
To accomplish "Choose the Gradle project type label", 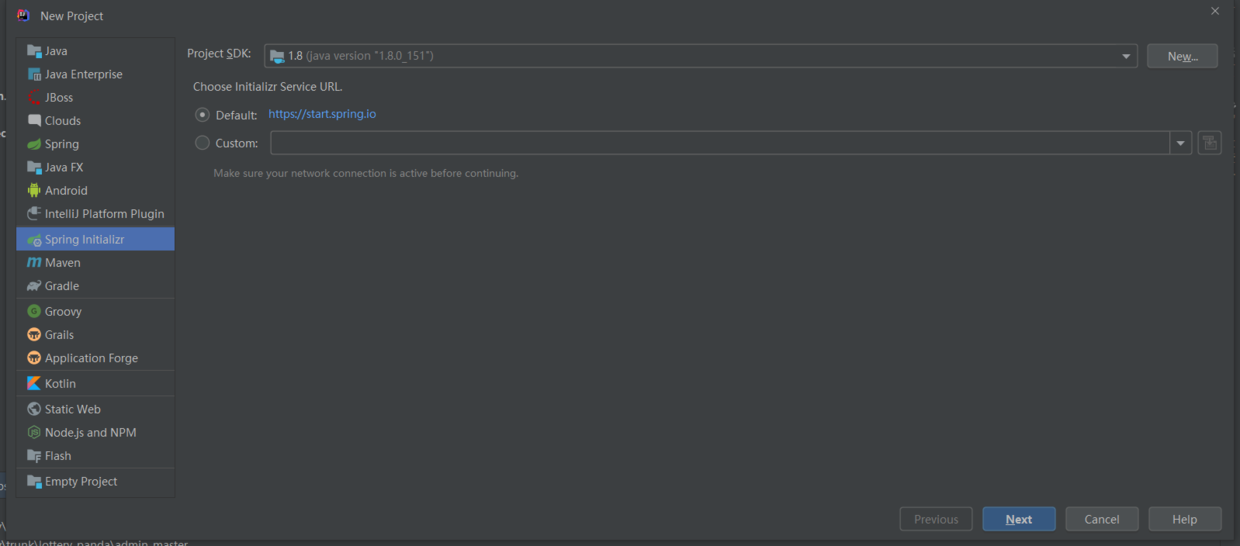I will point(62,286).
